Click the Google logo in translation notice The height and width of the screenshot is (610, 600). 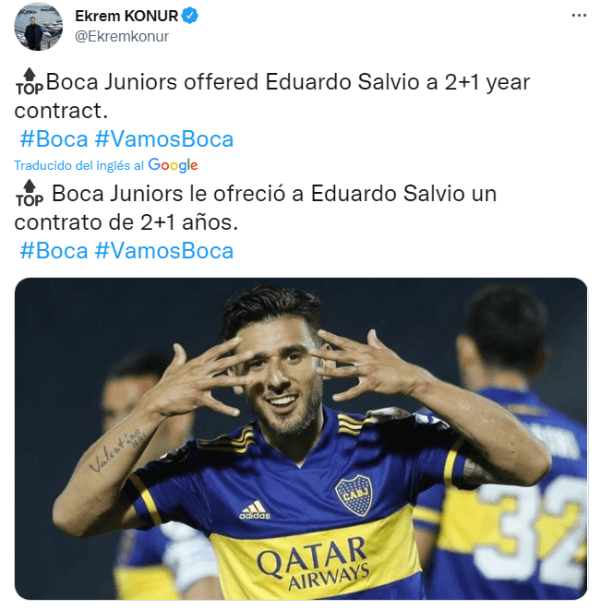click(173, 166)
